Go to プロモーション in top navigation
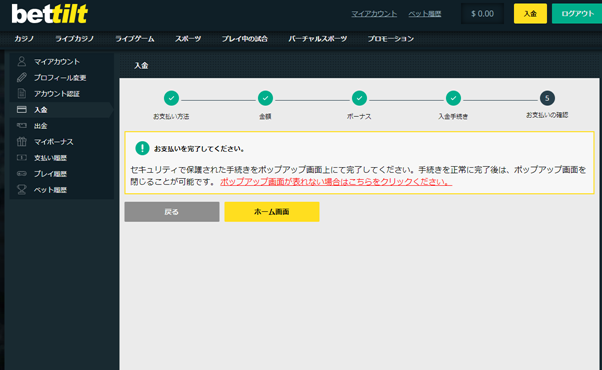 (391, 39)
